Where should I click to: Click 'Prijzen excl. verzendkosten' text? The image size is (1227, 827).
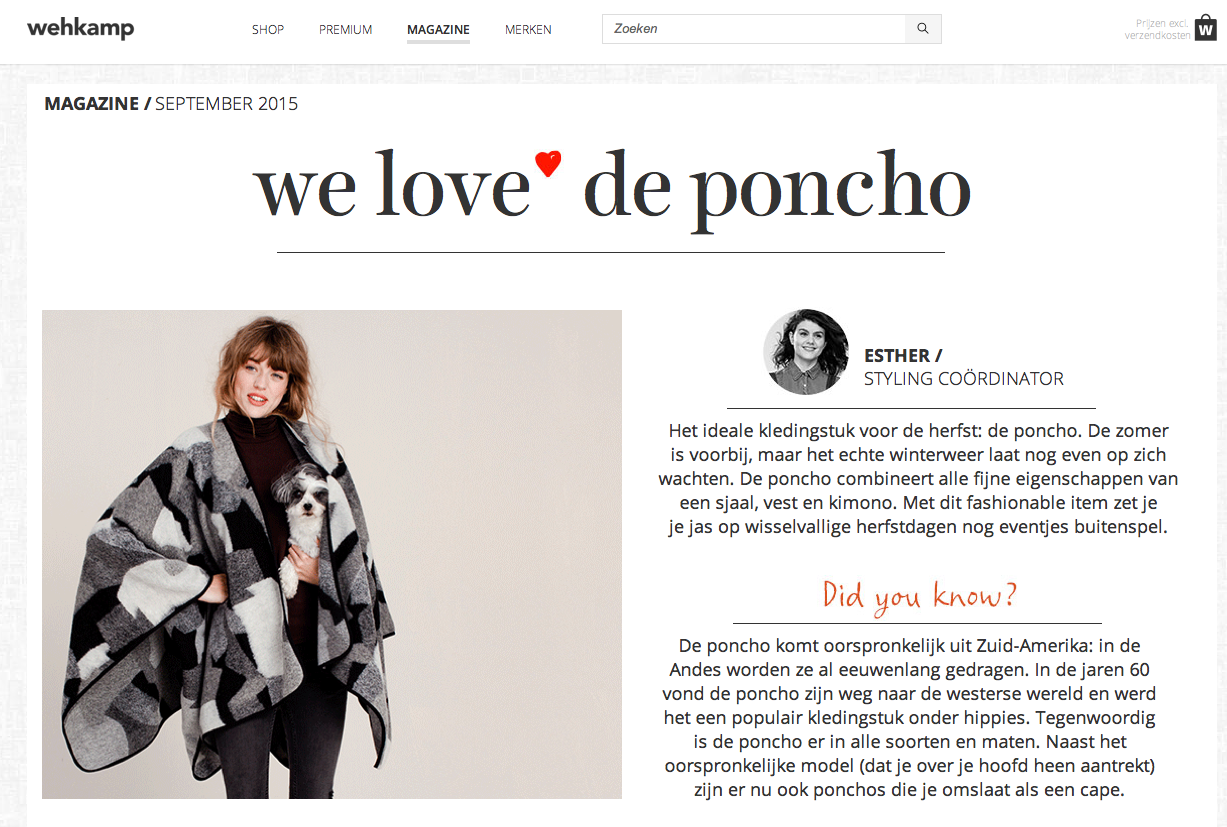coord(1157,29)
